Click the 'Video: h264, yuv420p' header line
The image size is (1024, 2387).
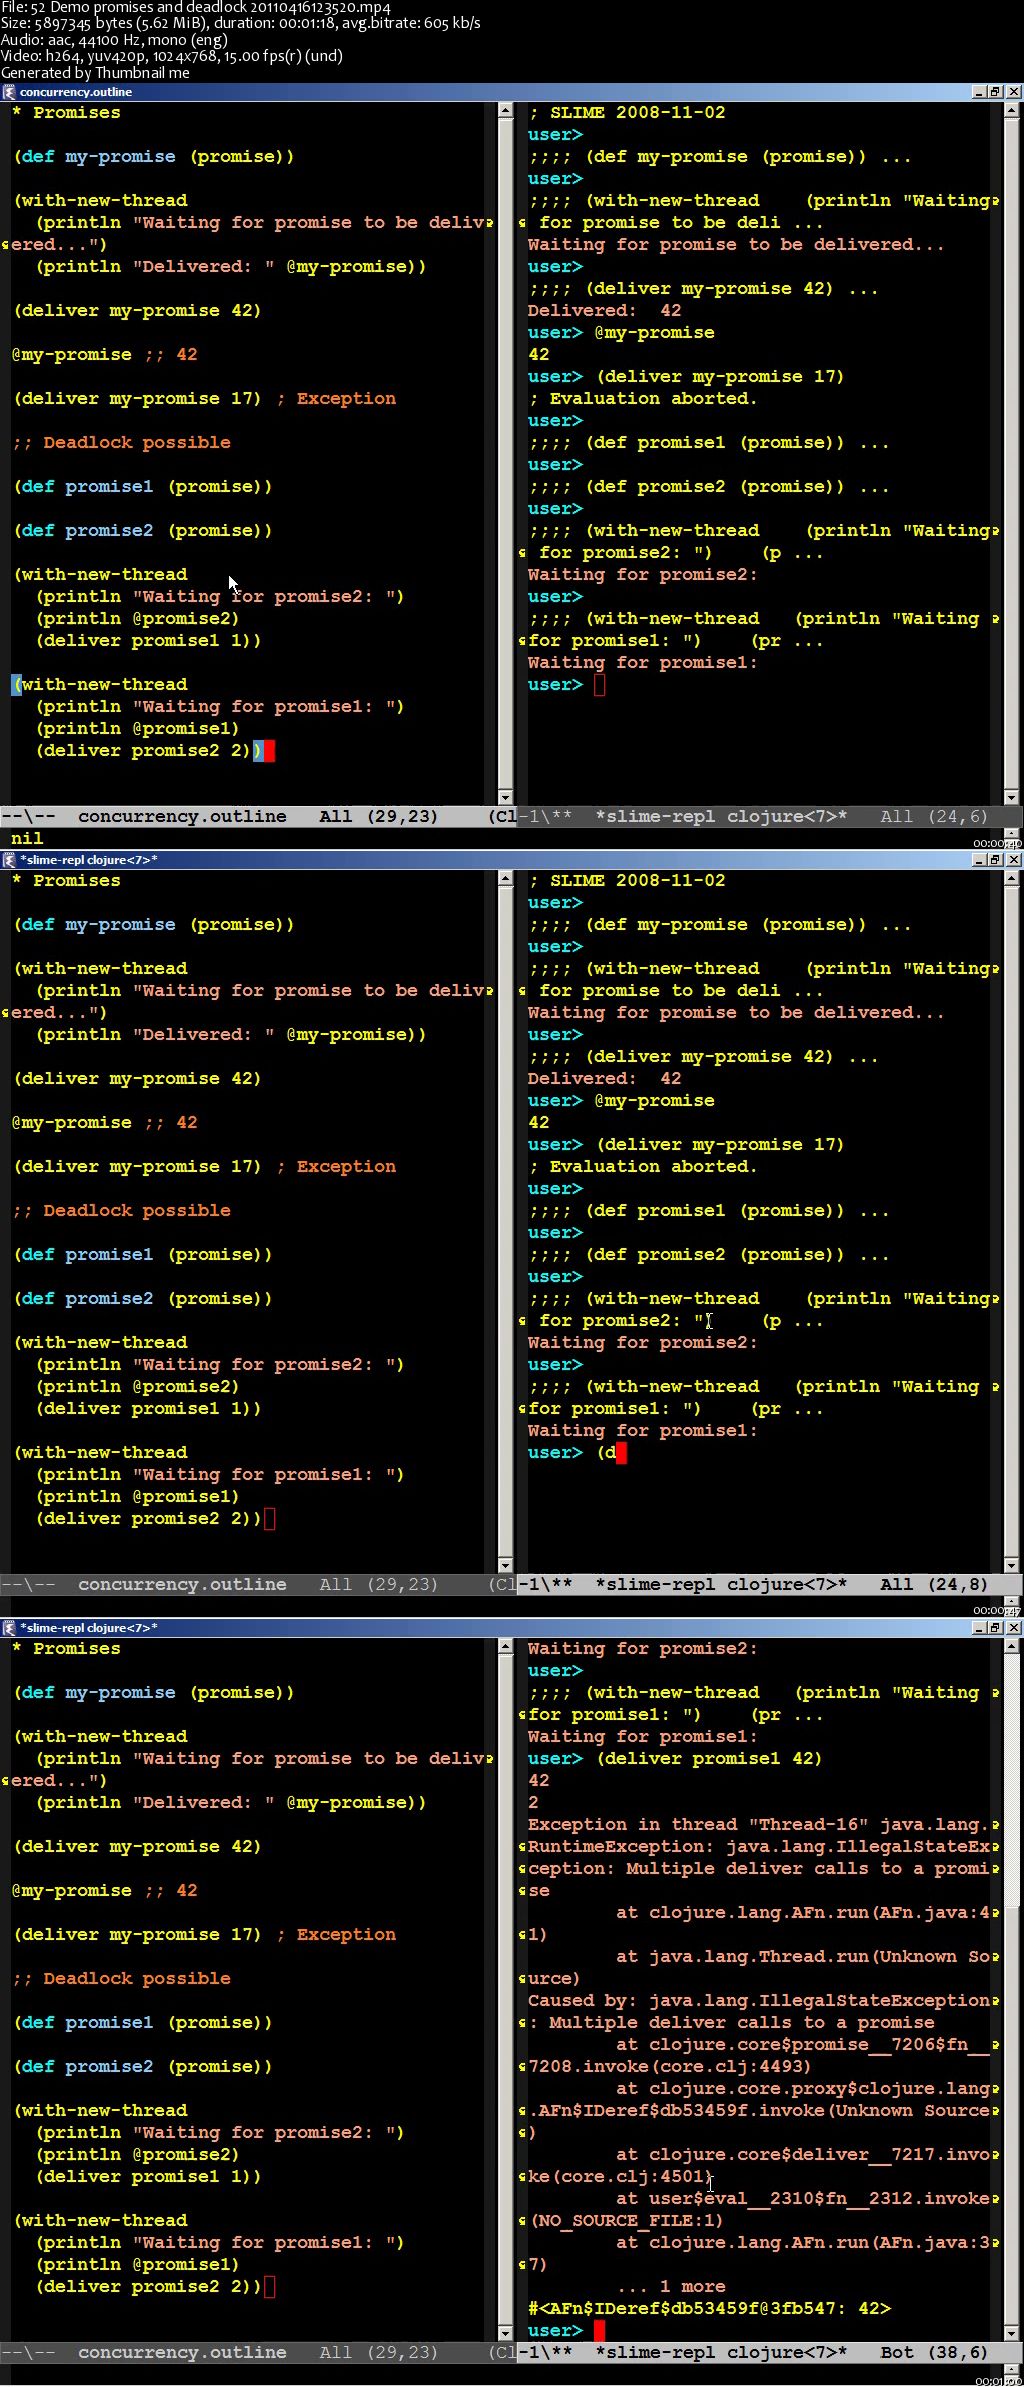point(172,56)
